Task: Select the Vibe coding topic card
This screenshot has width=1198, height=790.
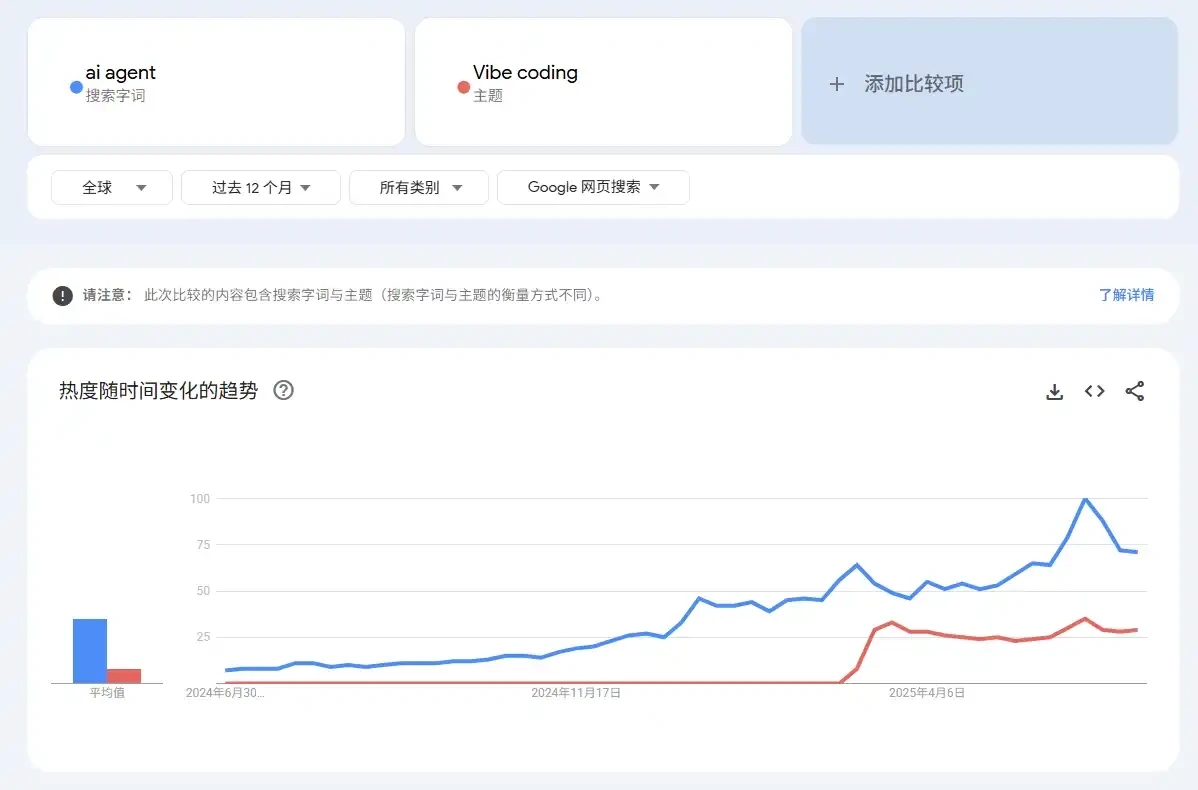Action: click(x=603, y=82)
